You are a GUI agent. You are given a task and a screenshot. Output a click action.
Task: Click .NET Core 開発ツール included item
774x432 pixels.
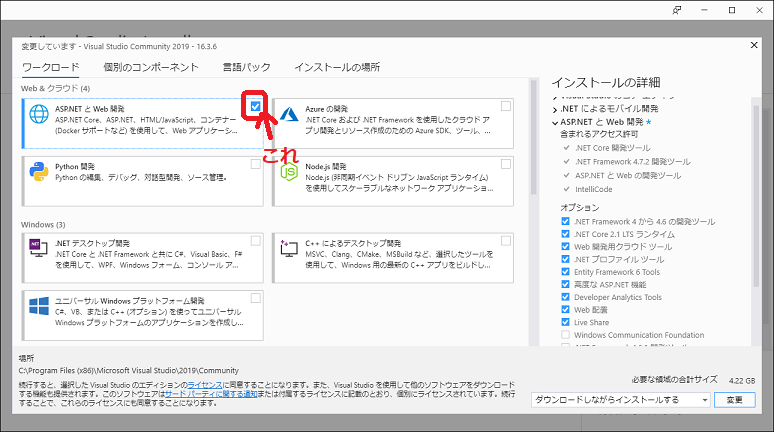[613, 148]
